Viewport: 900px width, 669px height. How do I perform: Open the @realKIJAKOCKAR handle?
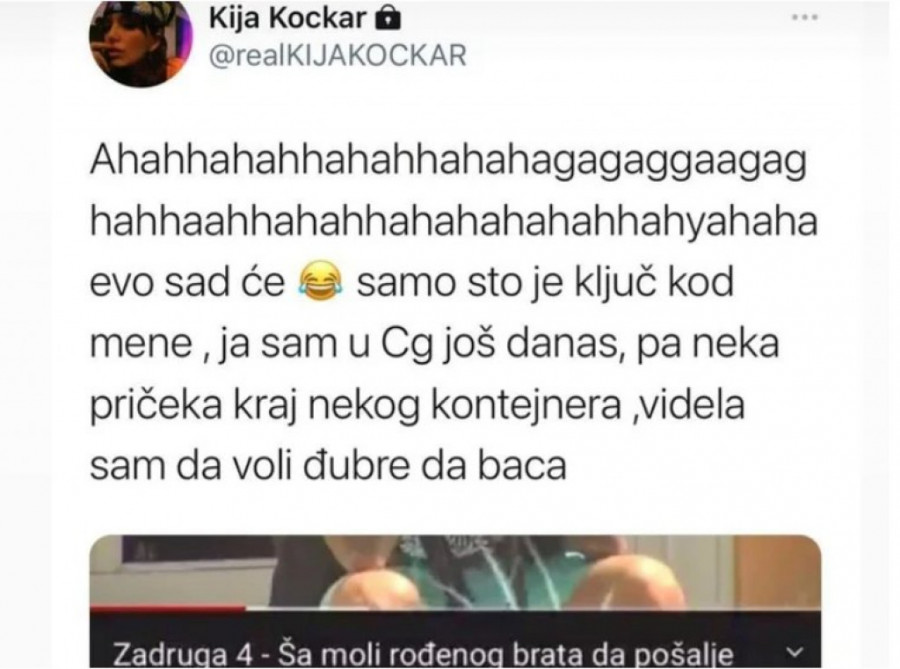(338, 56)
